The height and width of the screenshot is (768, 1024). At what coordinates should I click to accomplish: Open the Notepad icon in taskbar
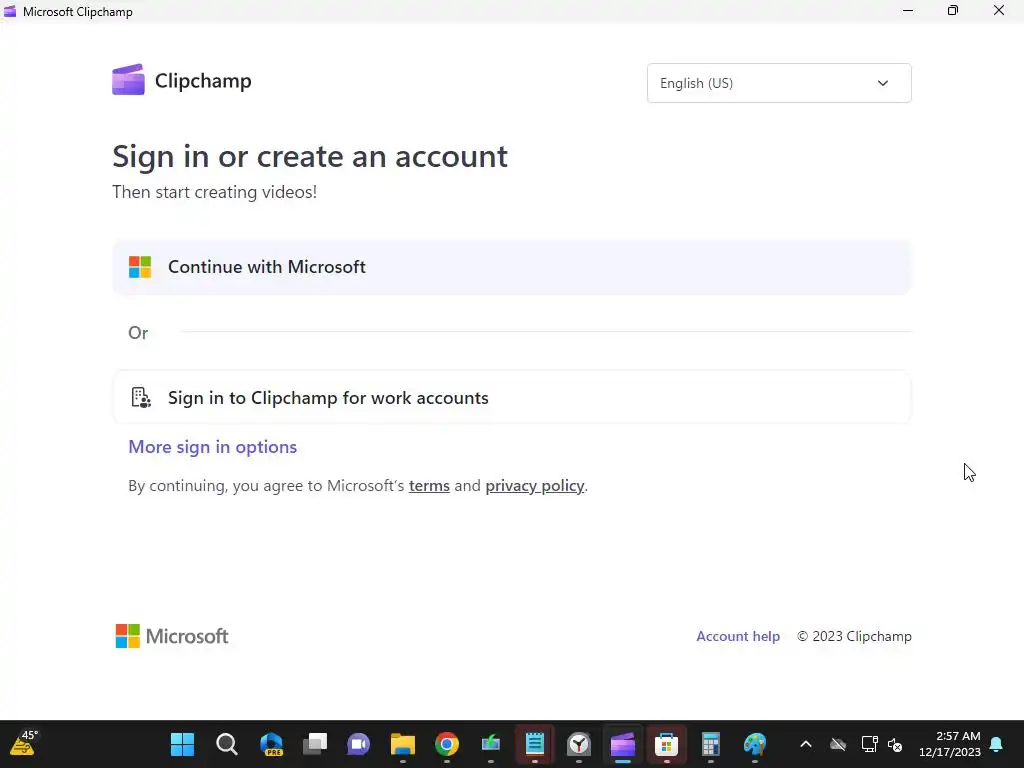[x=535, y=744]
